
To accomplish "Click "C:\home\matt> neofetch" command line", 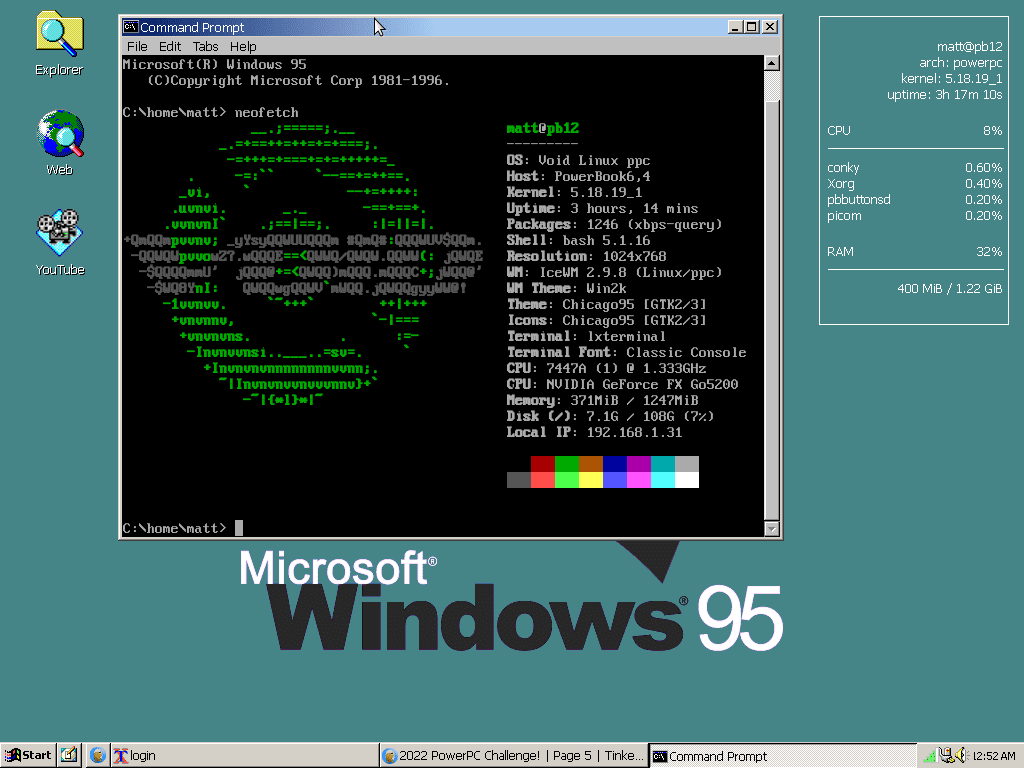I will click(x=210, y=112).
